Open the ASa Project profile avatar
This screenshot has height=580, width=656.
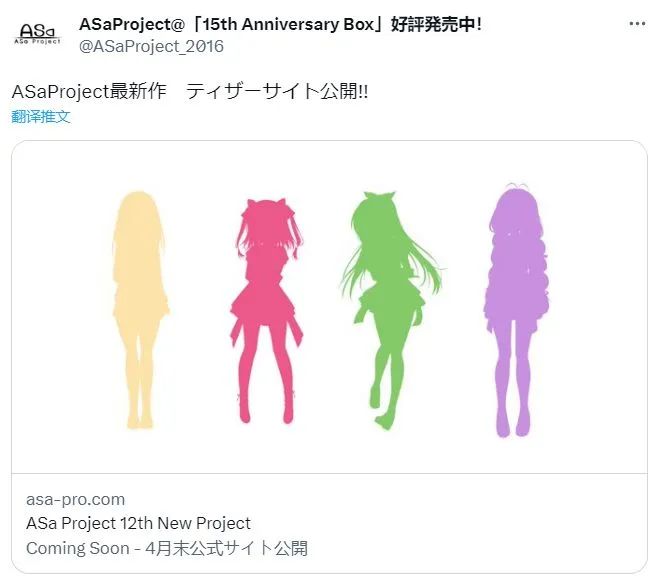39,35
